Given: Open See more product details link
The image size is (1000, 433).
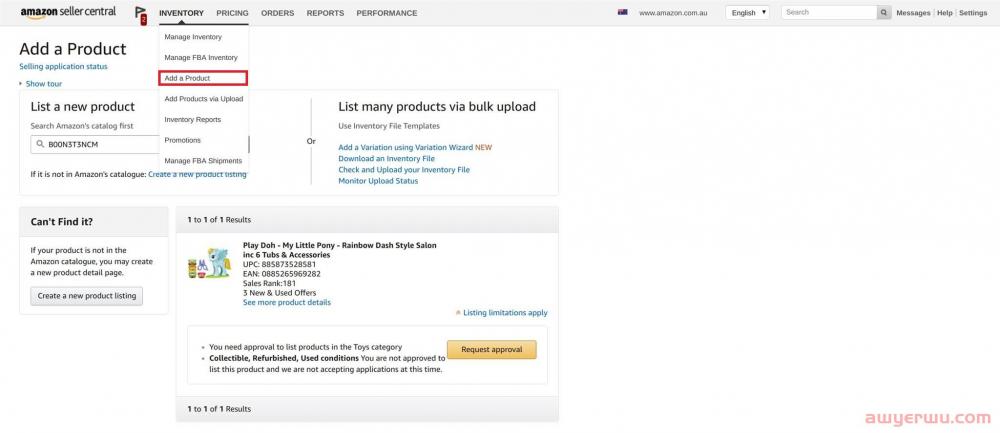Looking at the screenshot, I should 287,302.
